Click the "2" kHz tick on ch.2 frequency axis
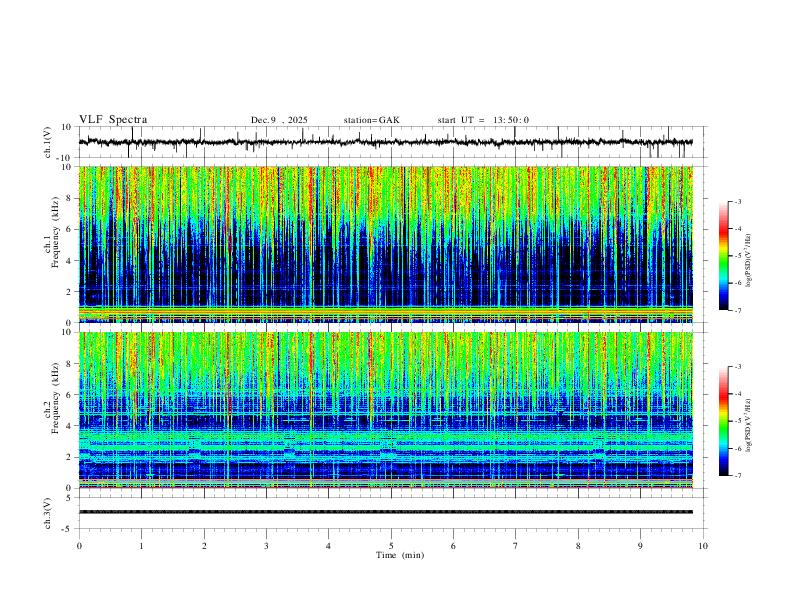This screenshot has width=792, height=612. coord(70,457)
